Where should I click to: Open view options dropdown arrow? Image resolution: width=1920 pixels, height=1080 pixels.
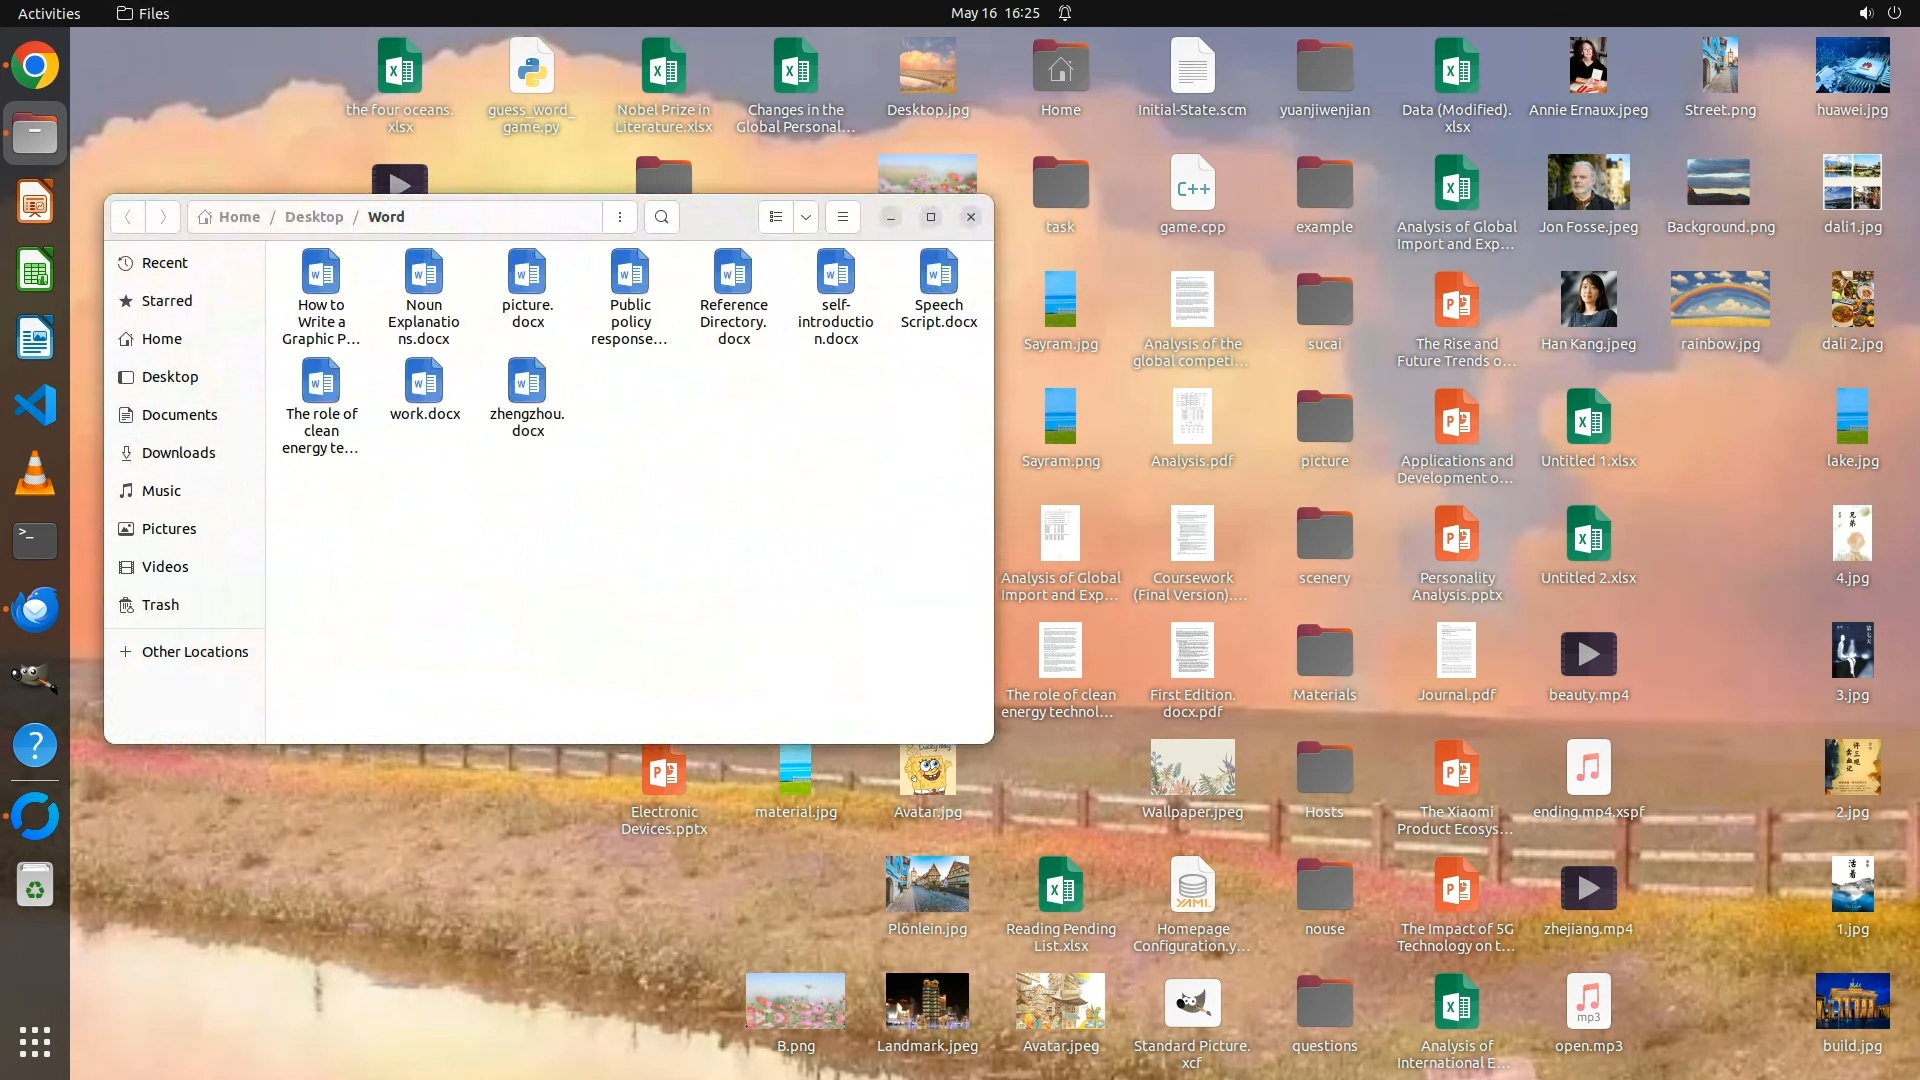(x=805, y=217)
